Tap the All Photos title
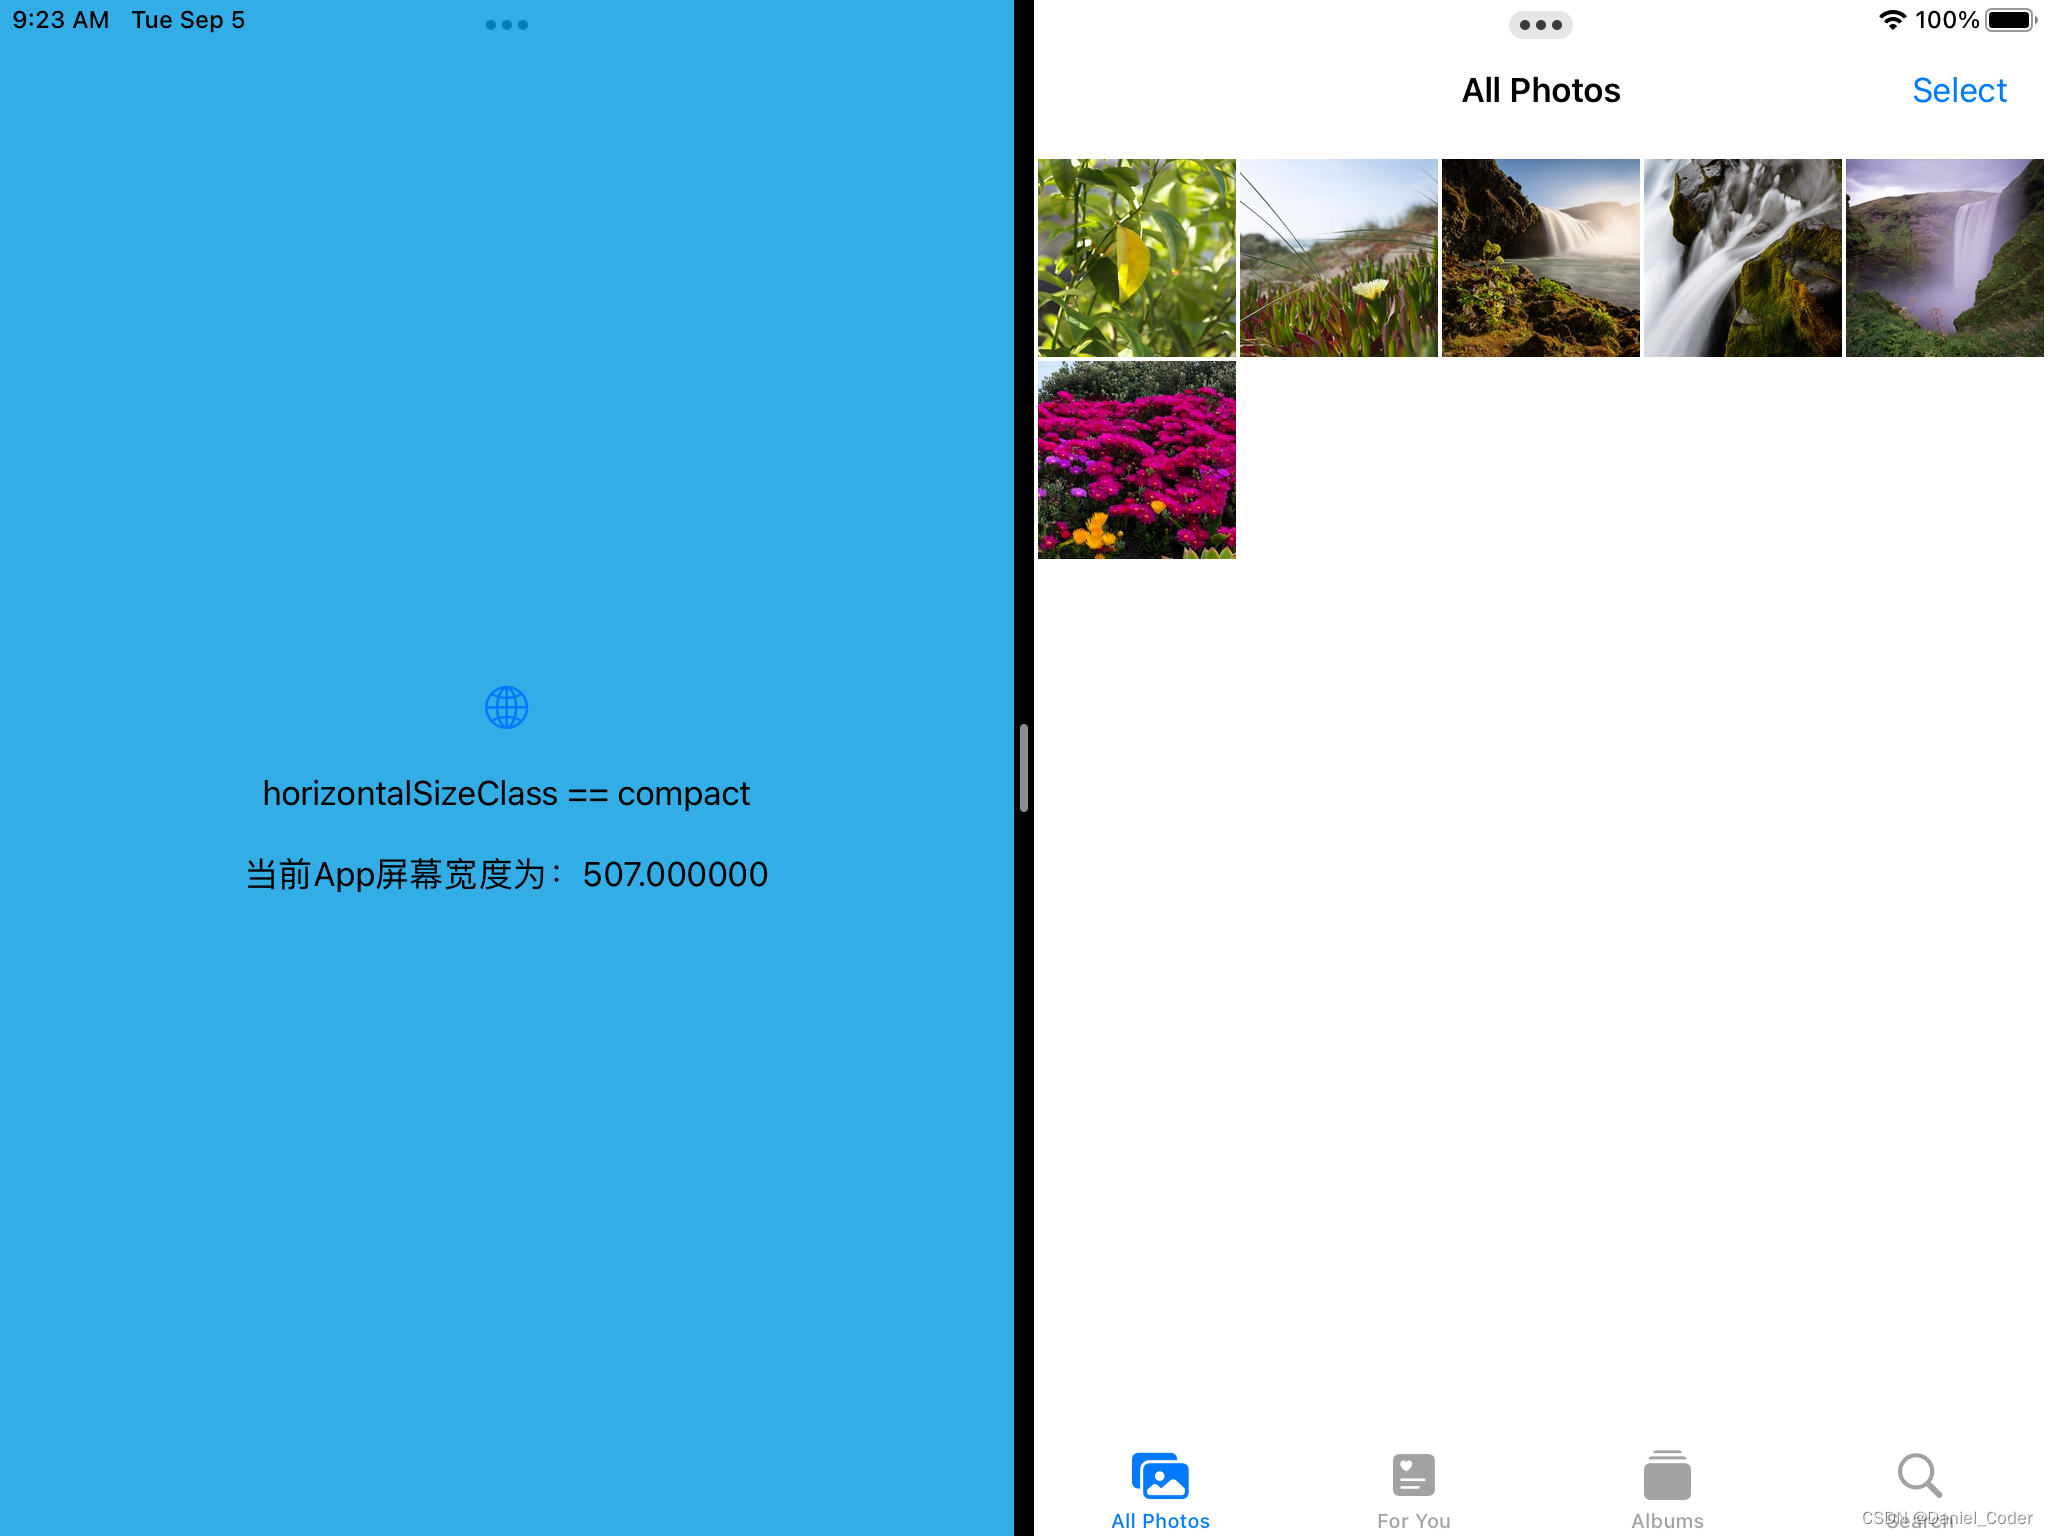 coord(1540,91)
